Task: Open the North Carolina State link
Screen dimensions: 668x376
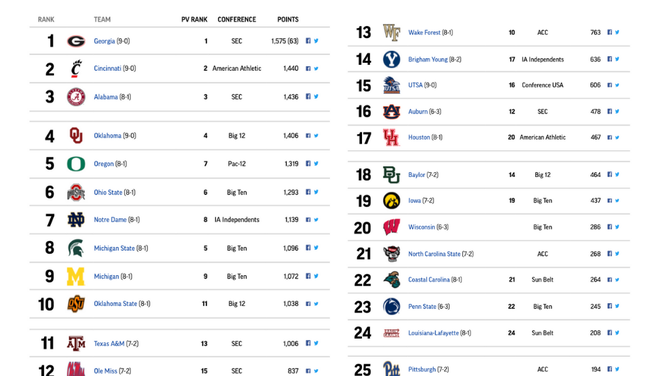Action: point(434,254)
